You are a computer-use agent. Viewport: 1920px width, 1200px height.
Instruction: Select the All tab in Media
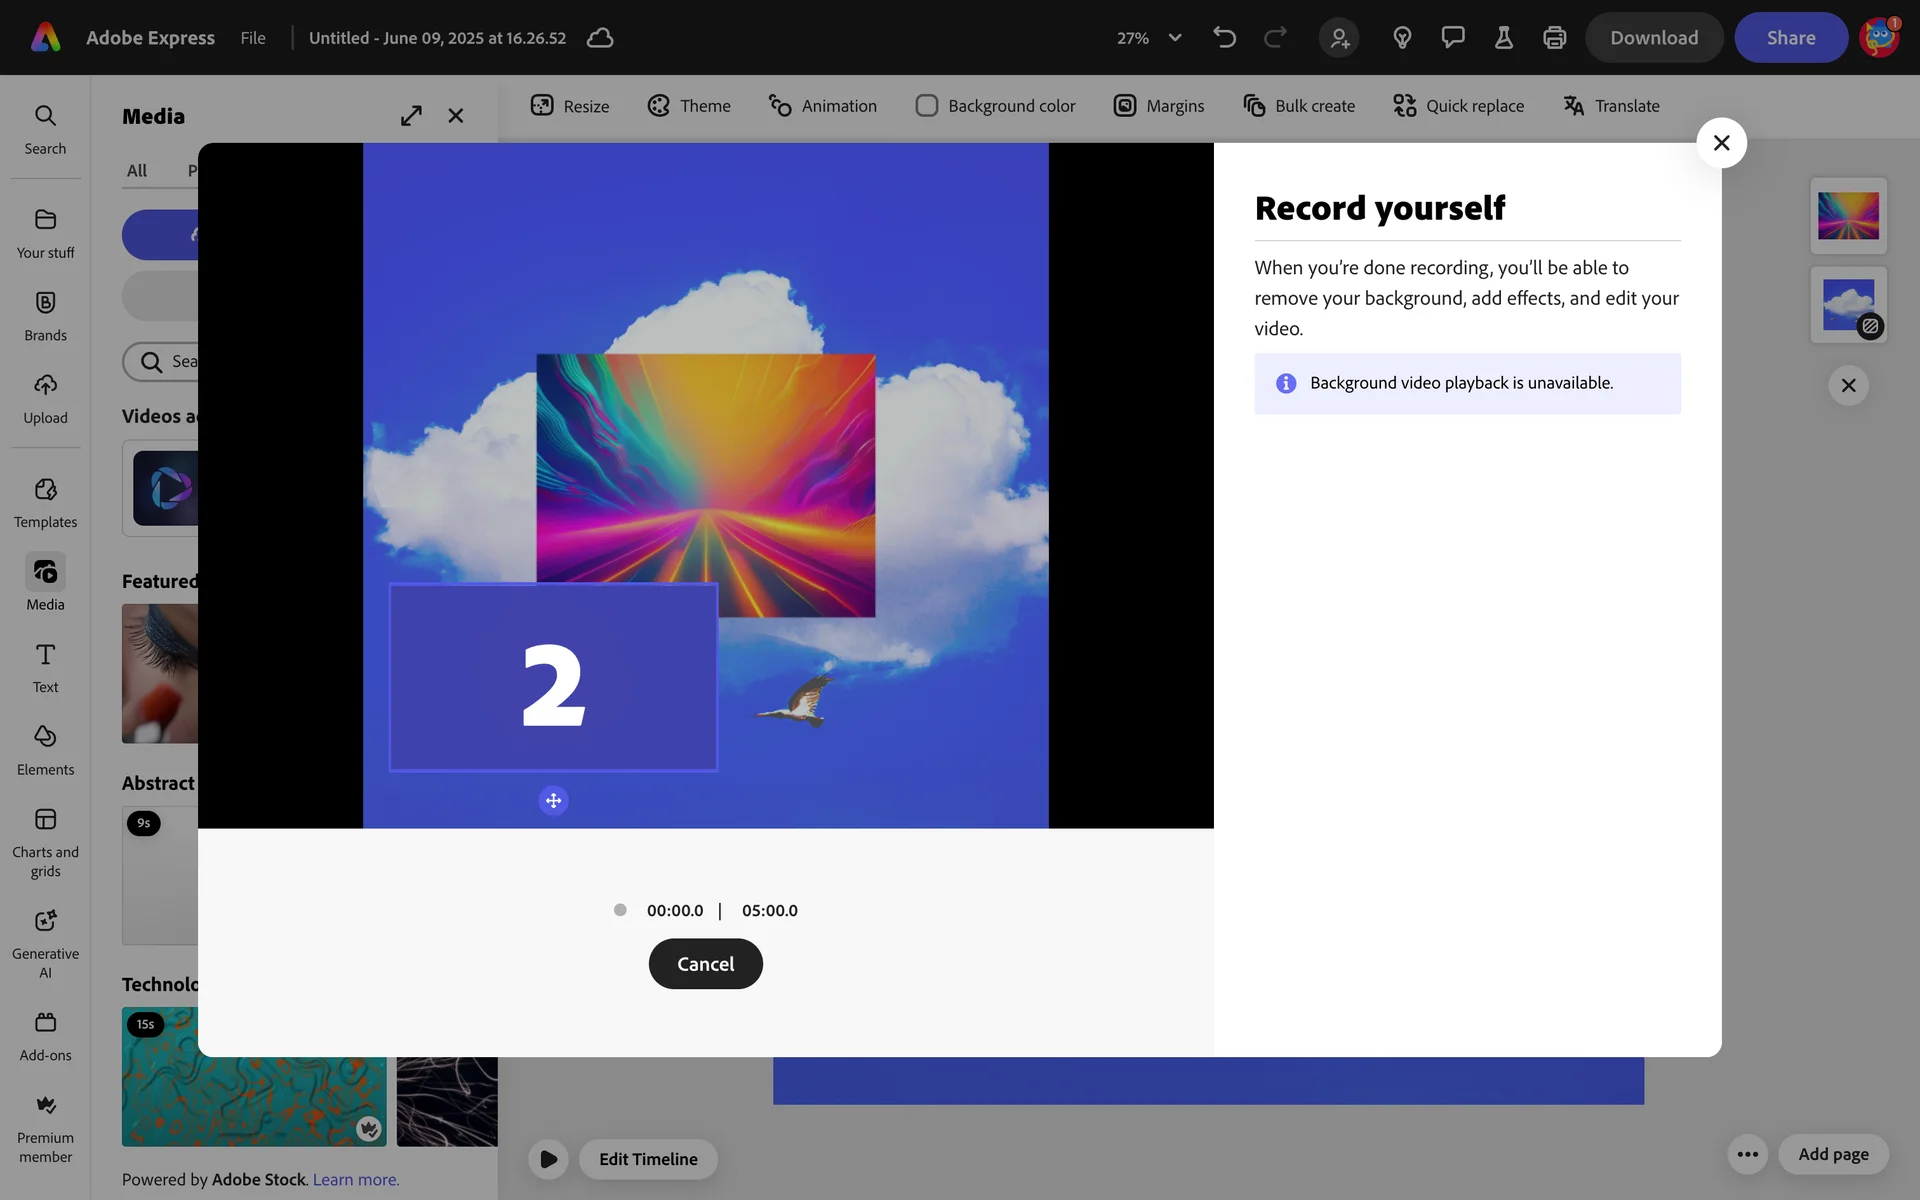137,171
